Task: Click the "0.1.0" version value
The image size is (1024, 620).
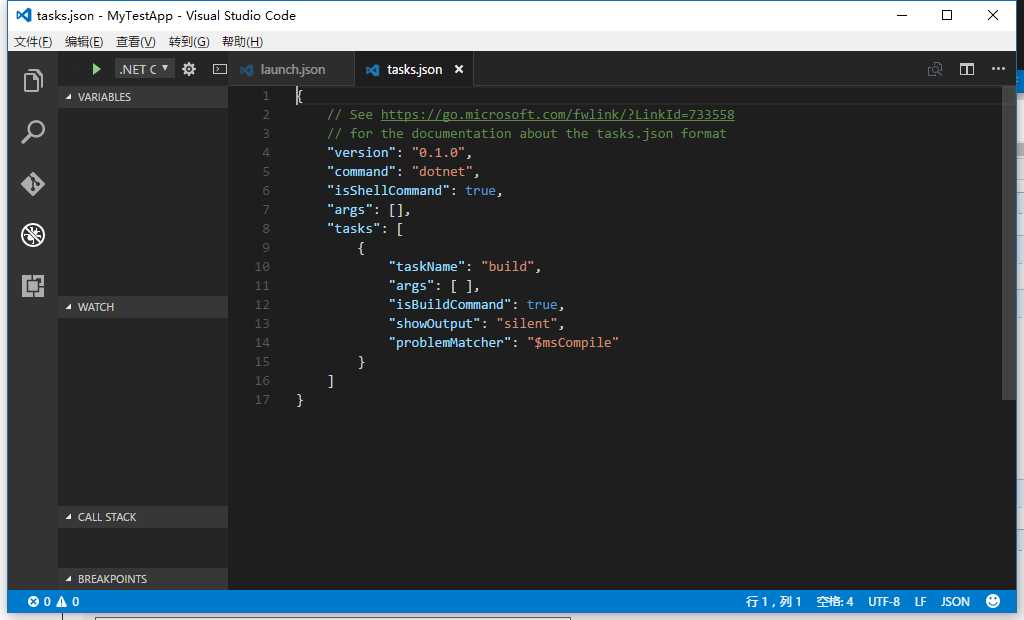Action: (438, 152)
